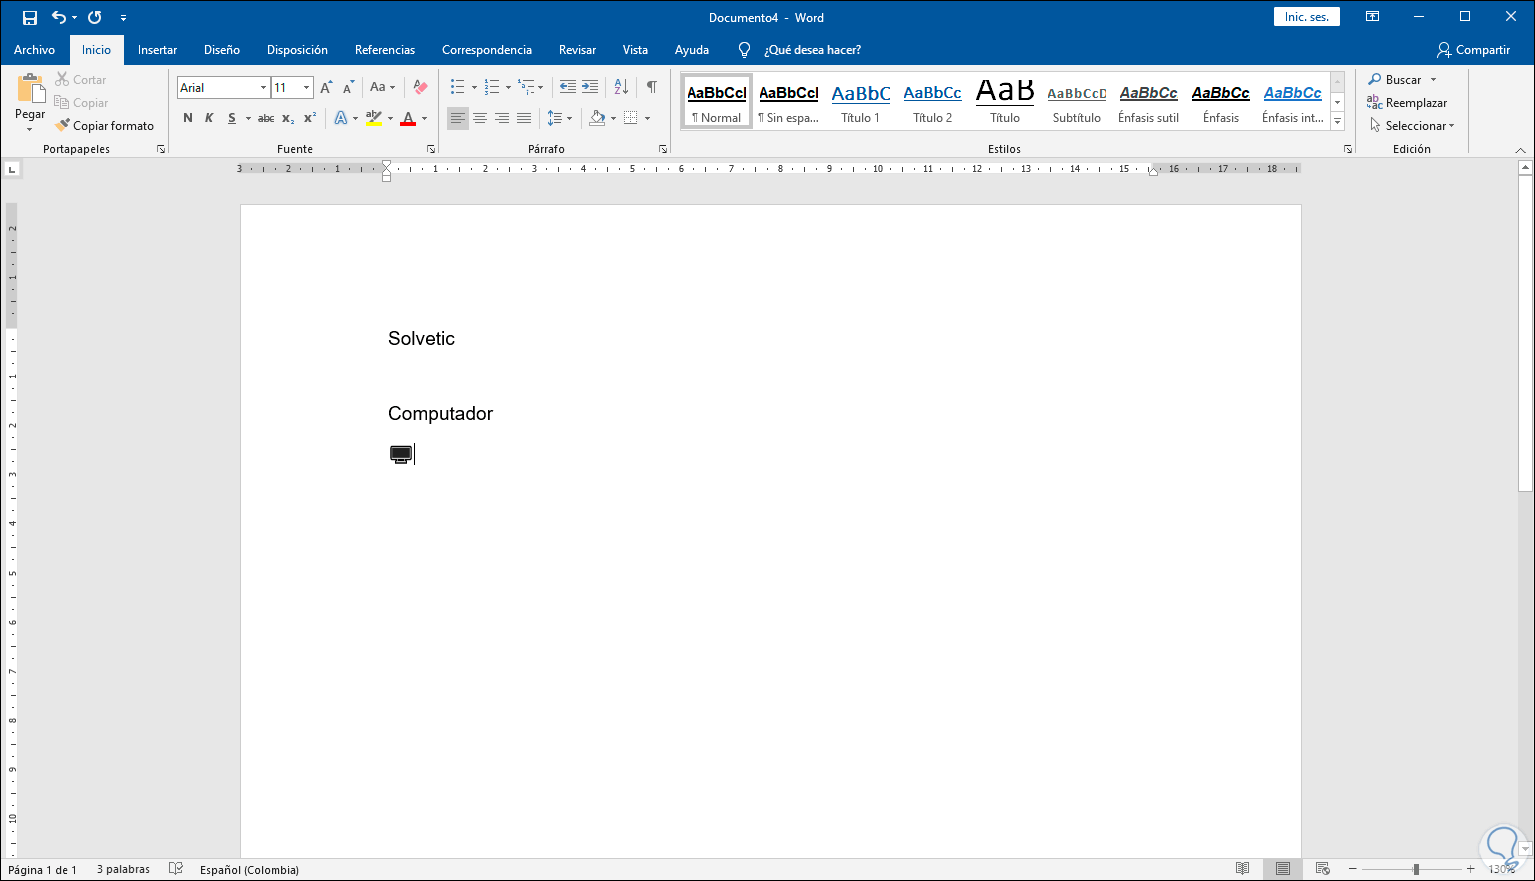Click Compartir to share document

(1473, 50)
